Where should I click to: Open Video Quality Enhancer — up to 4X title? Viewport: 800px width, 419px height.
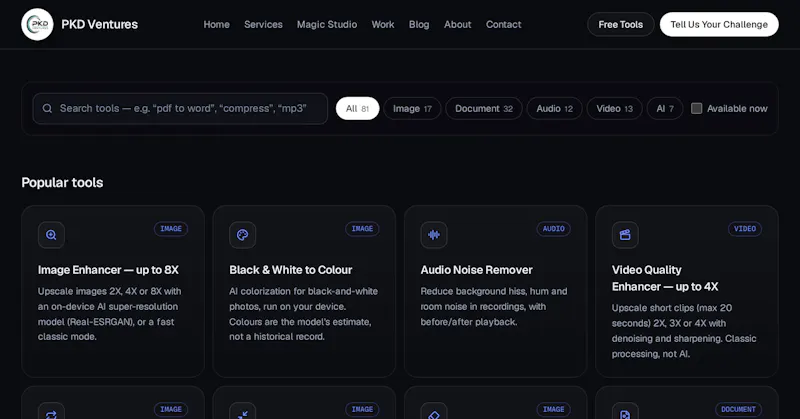(665, 278)
